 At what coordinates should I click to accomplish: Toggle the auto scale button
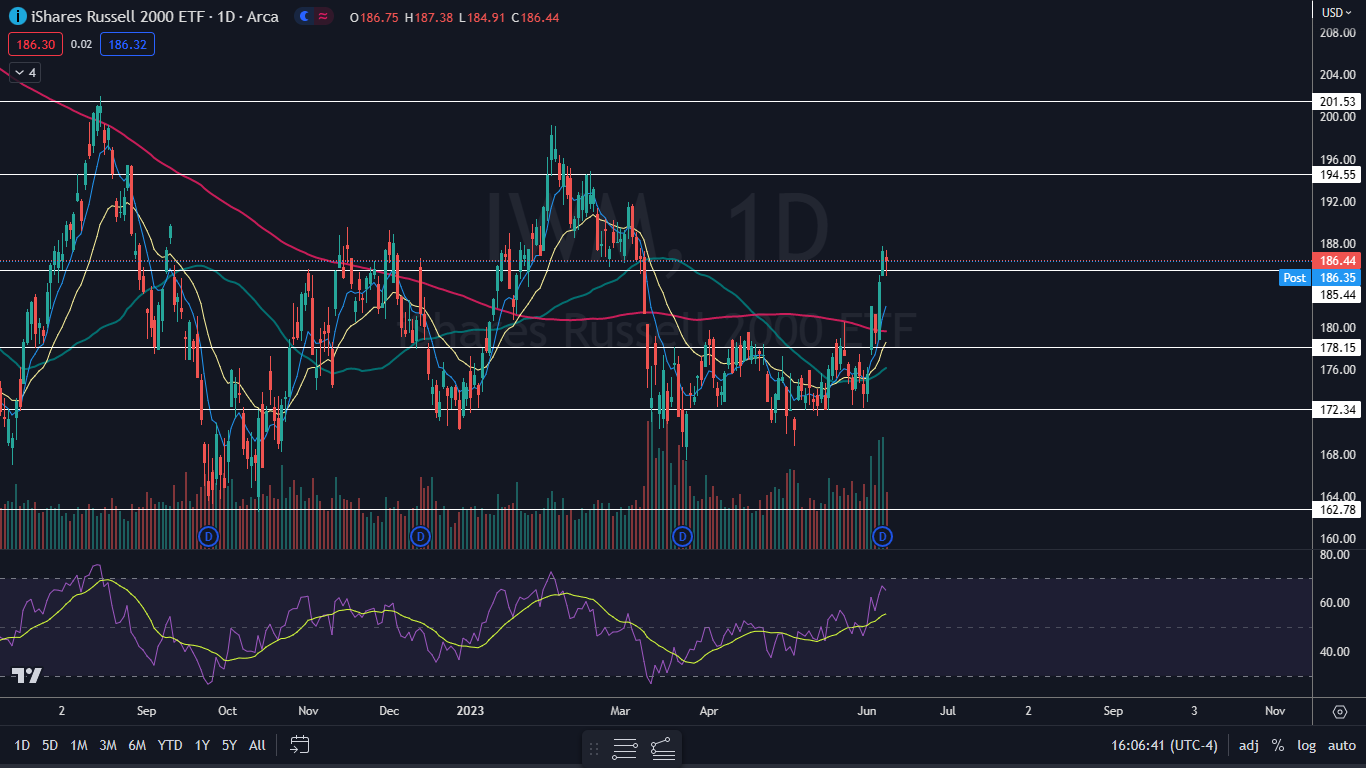pos(1341,745)
